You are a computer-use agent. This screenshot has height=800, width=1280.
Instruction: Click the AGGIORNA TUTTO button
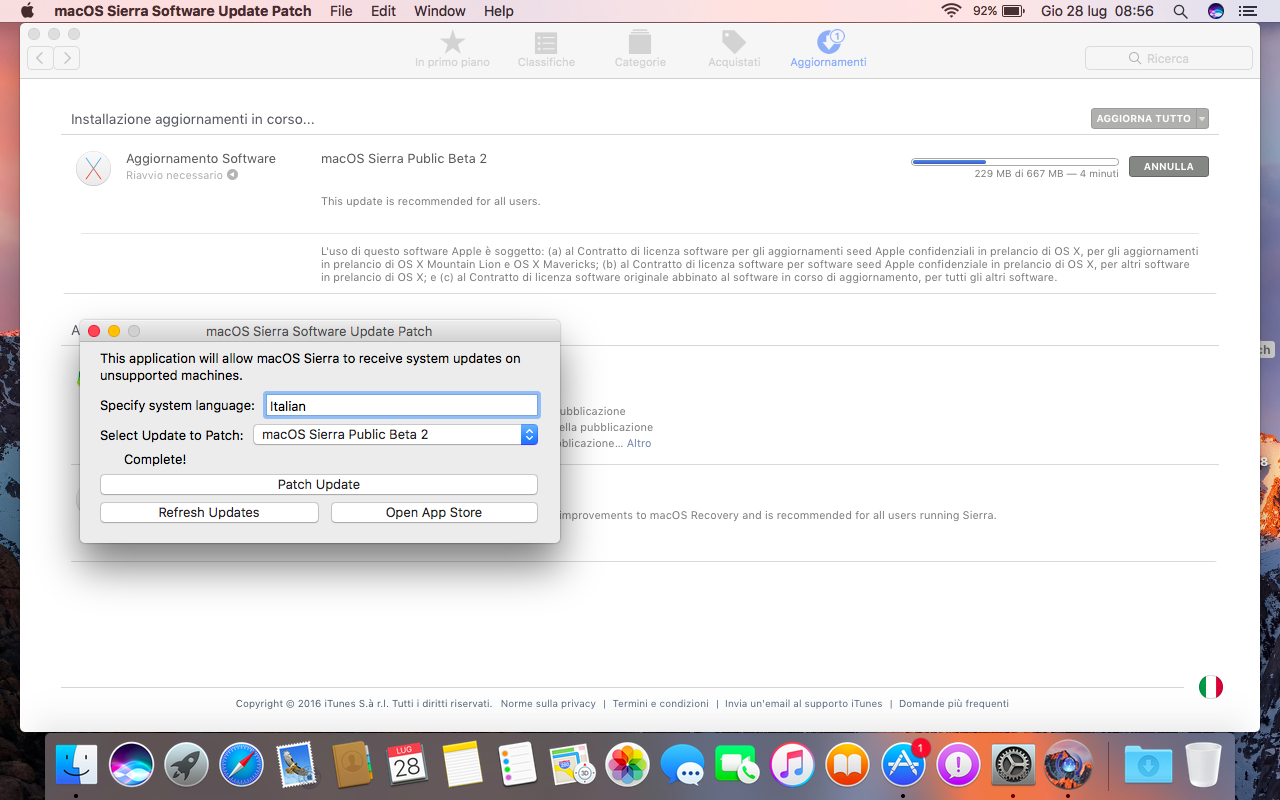pos(1143,119)
